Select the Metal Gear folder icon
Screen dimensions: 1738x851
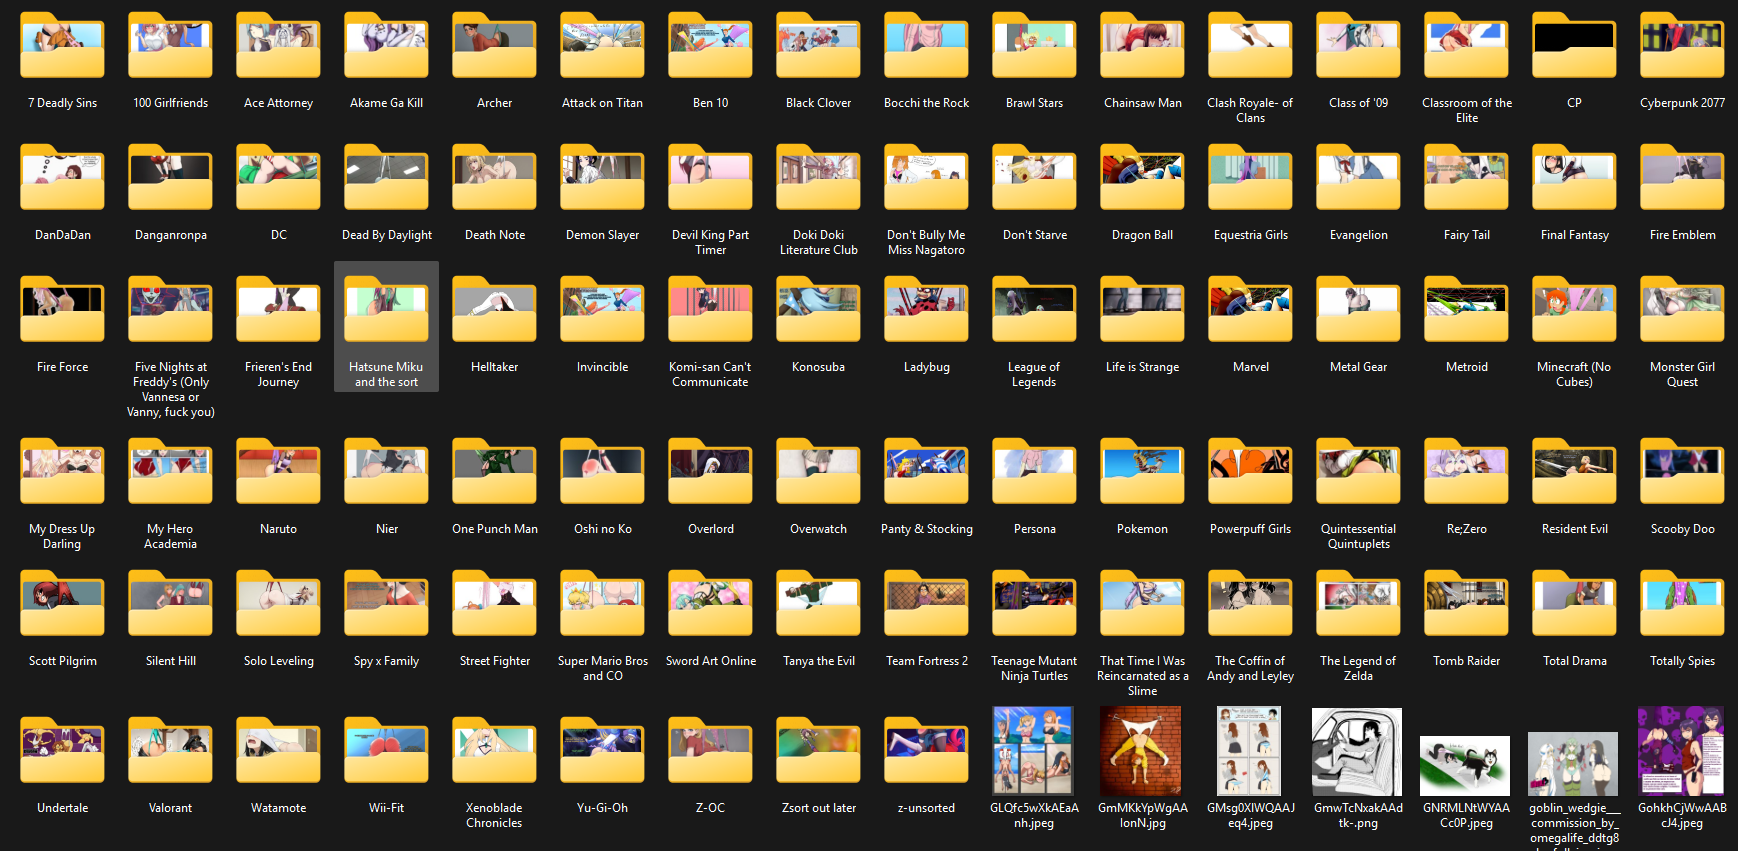point(1358,310)
